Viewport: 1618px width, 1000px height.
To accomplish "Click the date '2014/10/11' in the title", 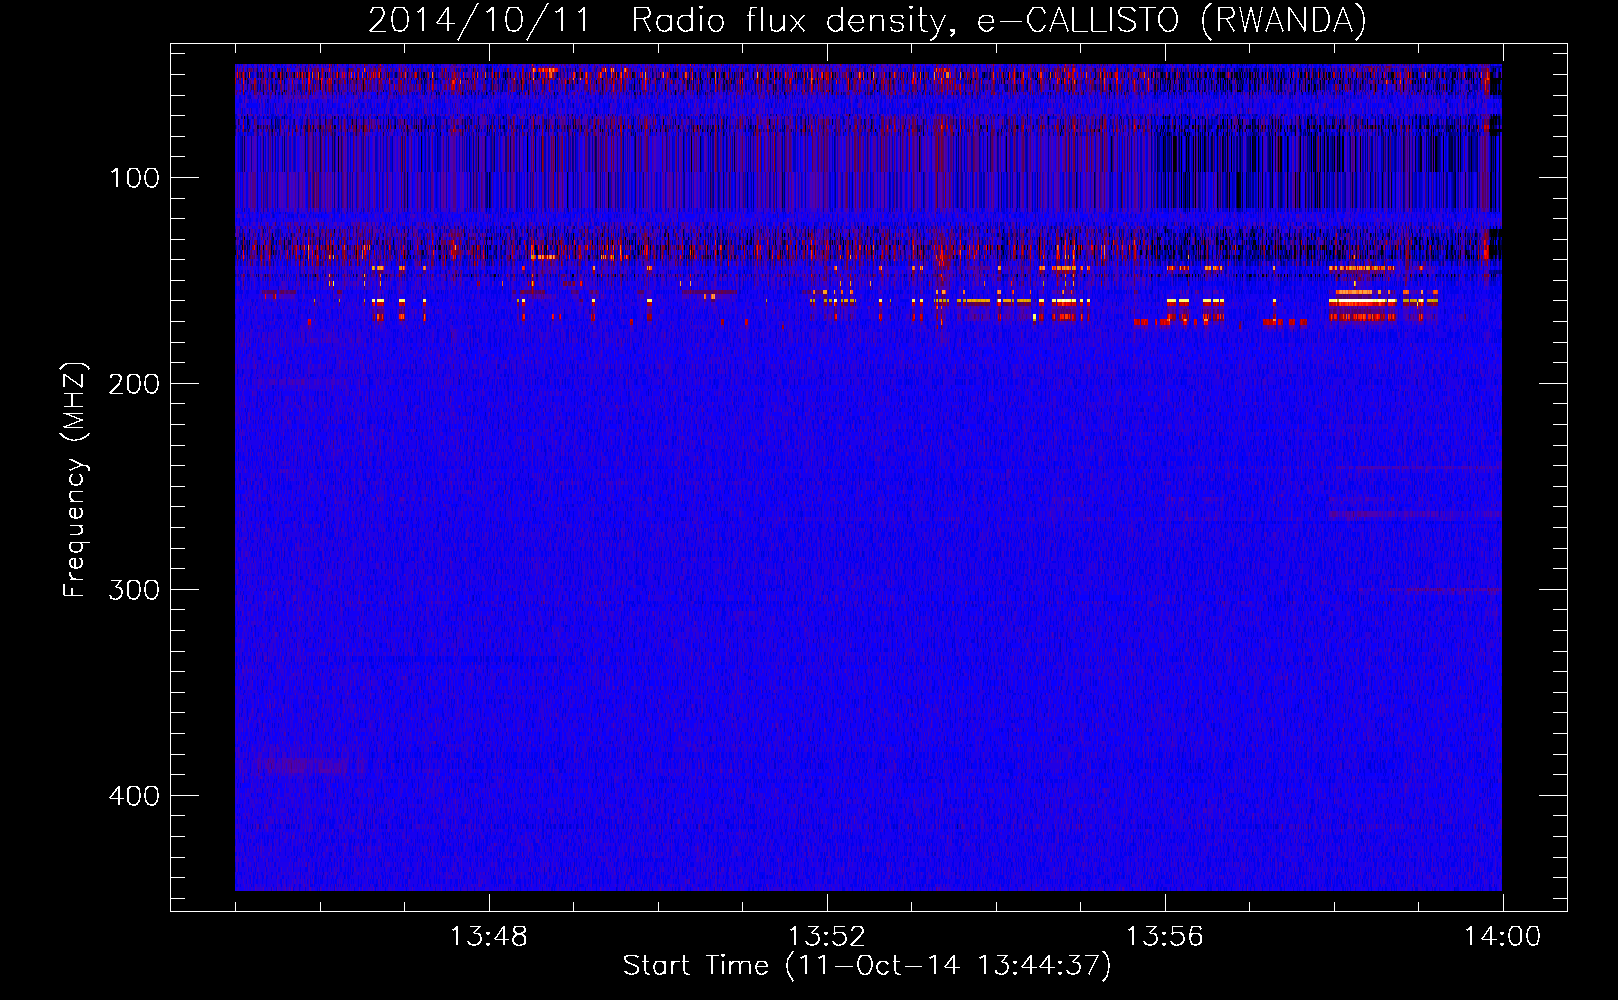I will [480, 20].
